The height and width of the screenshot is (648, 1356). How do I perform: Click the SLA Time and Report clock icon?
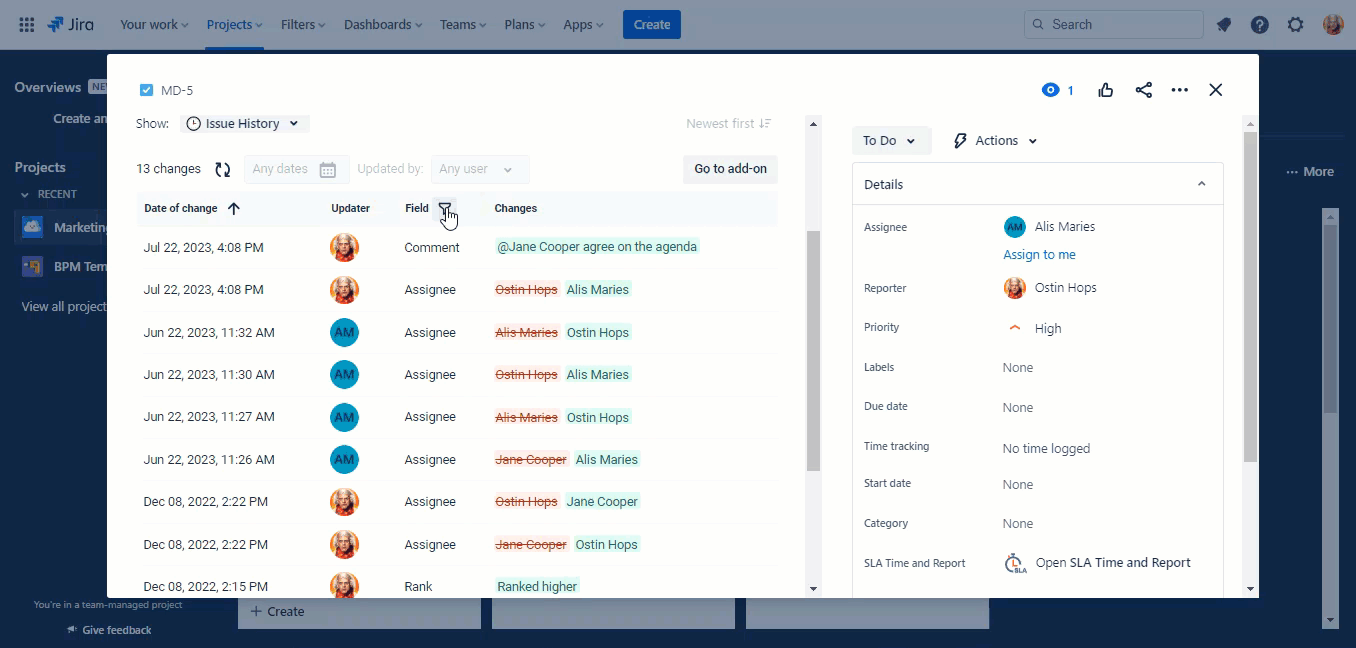tap(1015, 563)
